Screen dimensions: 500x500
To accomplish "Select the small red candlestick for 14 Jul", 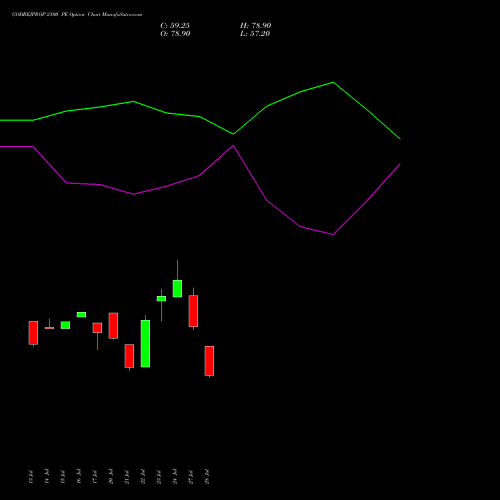I will point(49,328).
